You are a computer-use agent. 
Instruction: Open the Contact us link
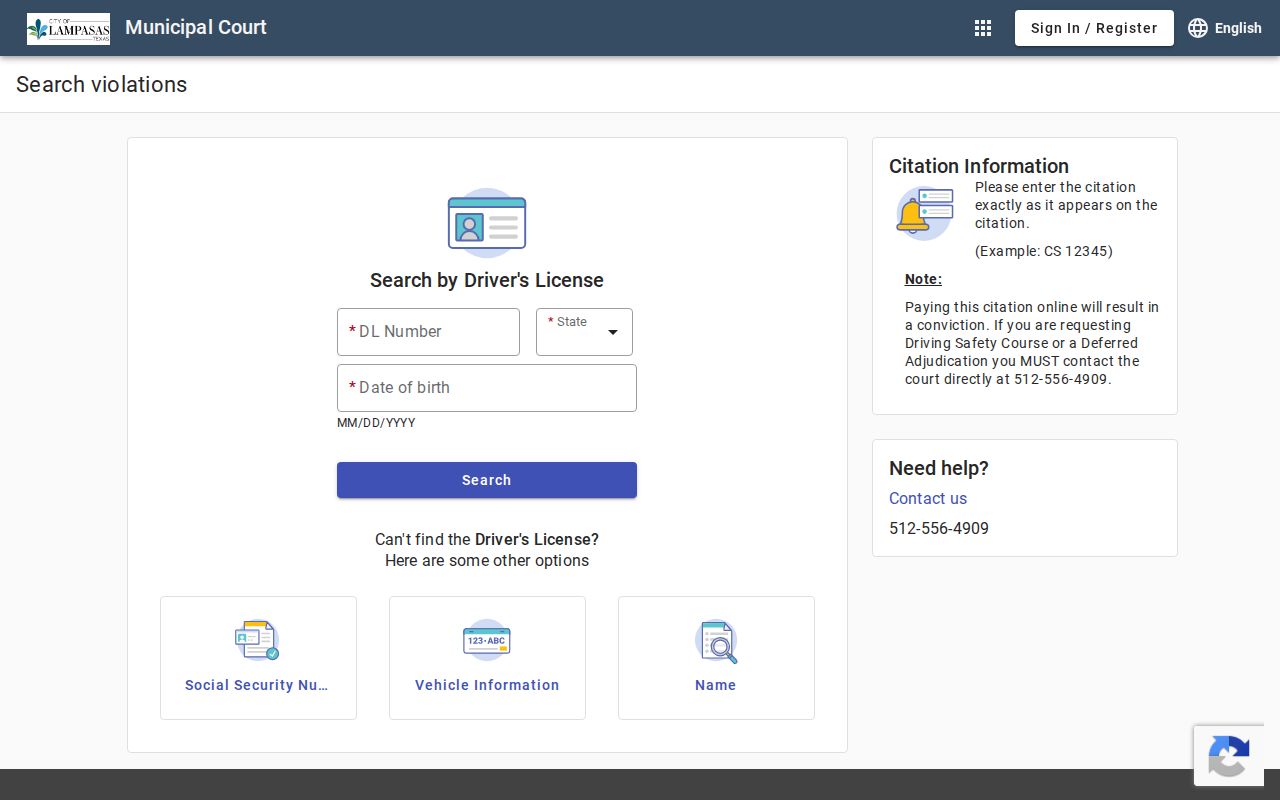[x=928, y=498]
